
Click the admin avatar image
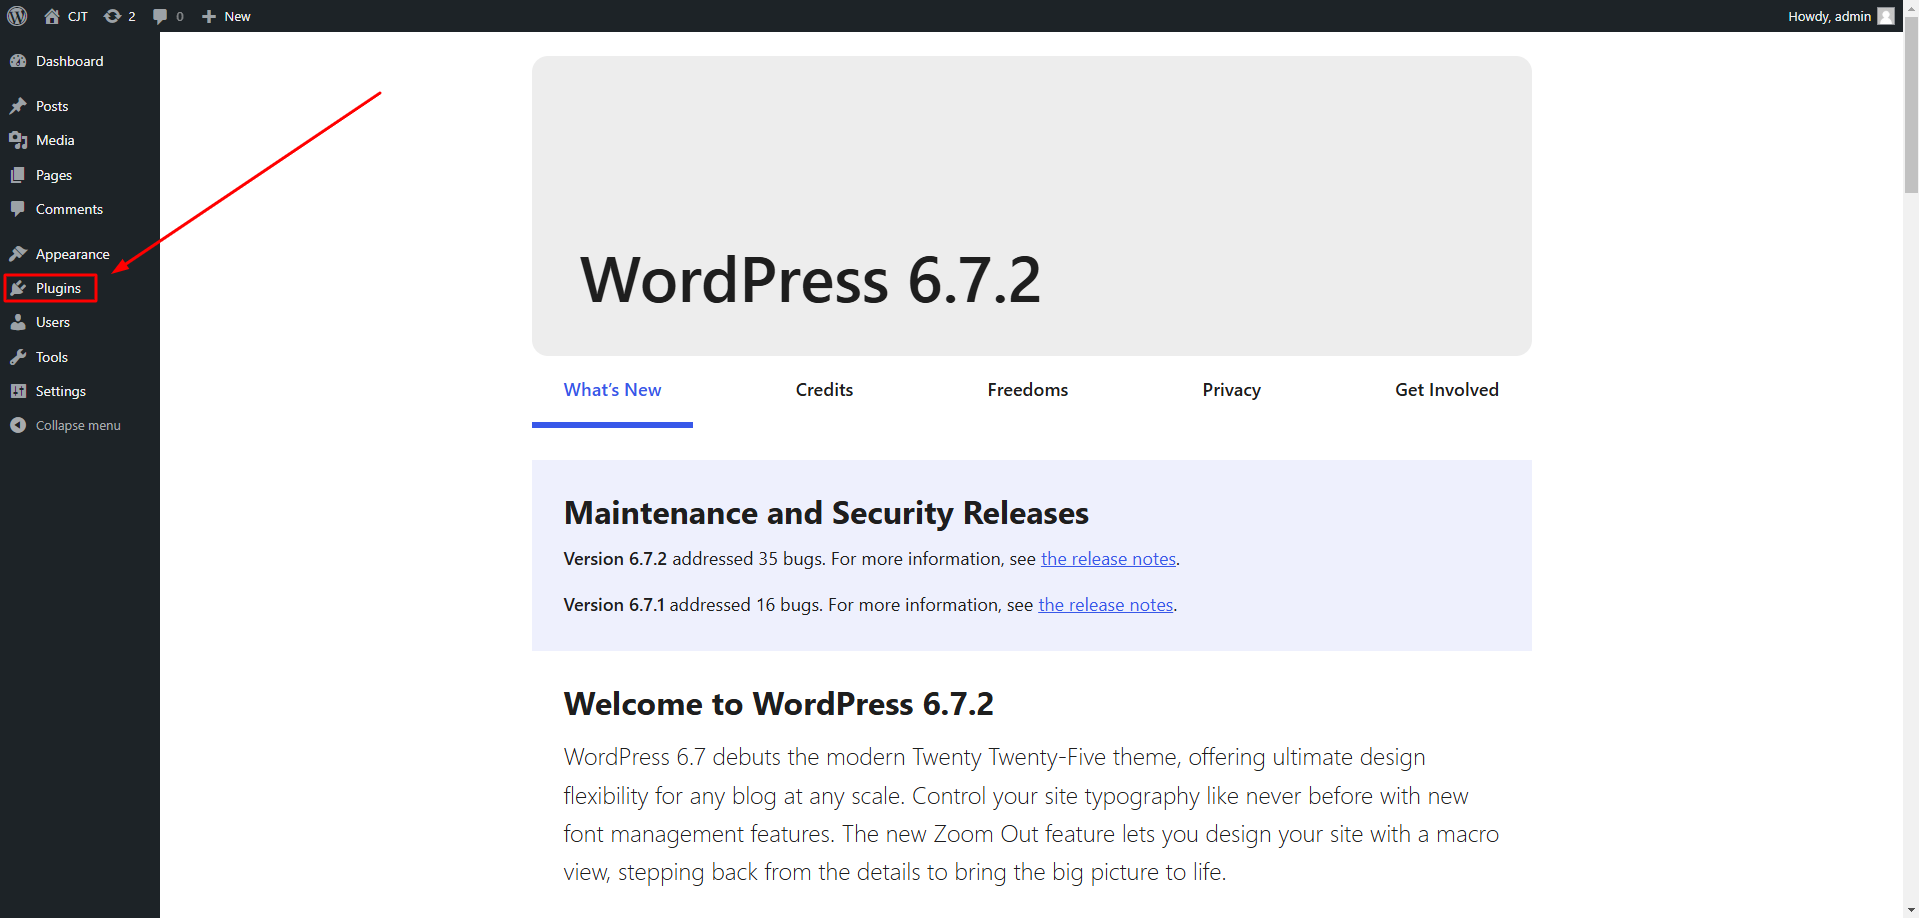click(1886, 16)
